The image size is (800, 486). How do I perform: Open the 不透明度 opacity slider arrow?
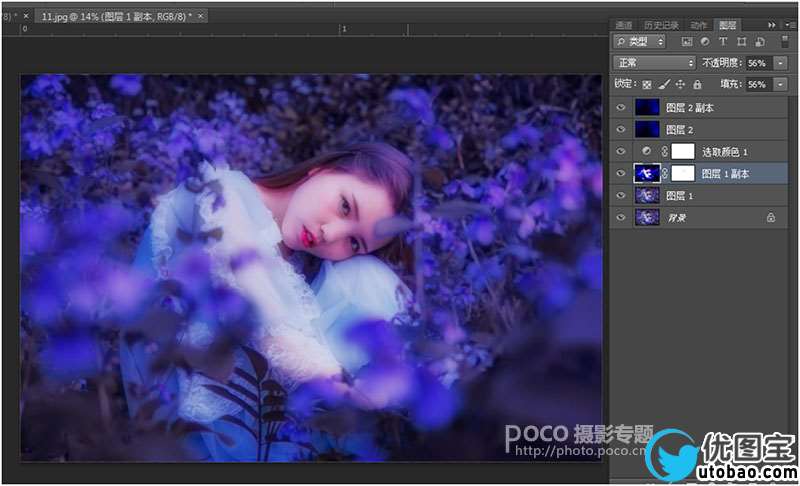781,63
